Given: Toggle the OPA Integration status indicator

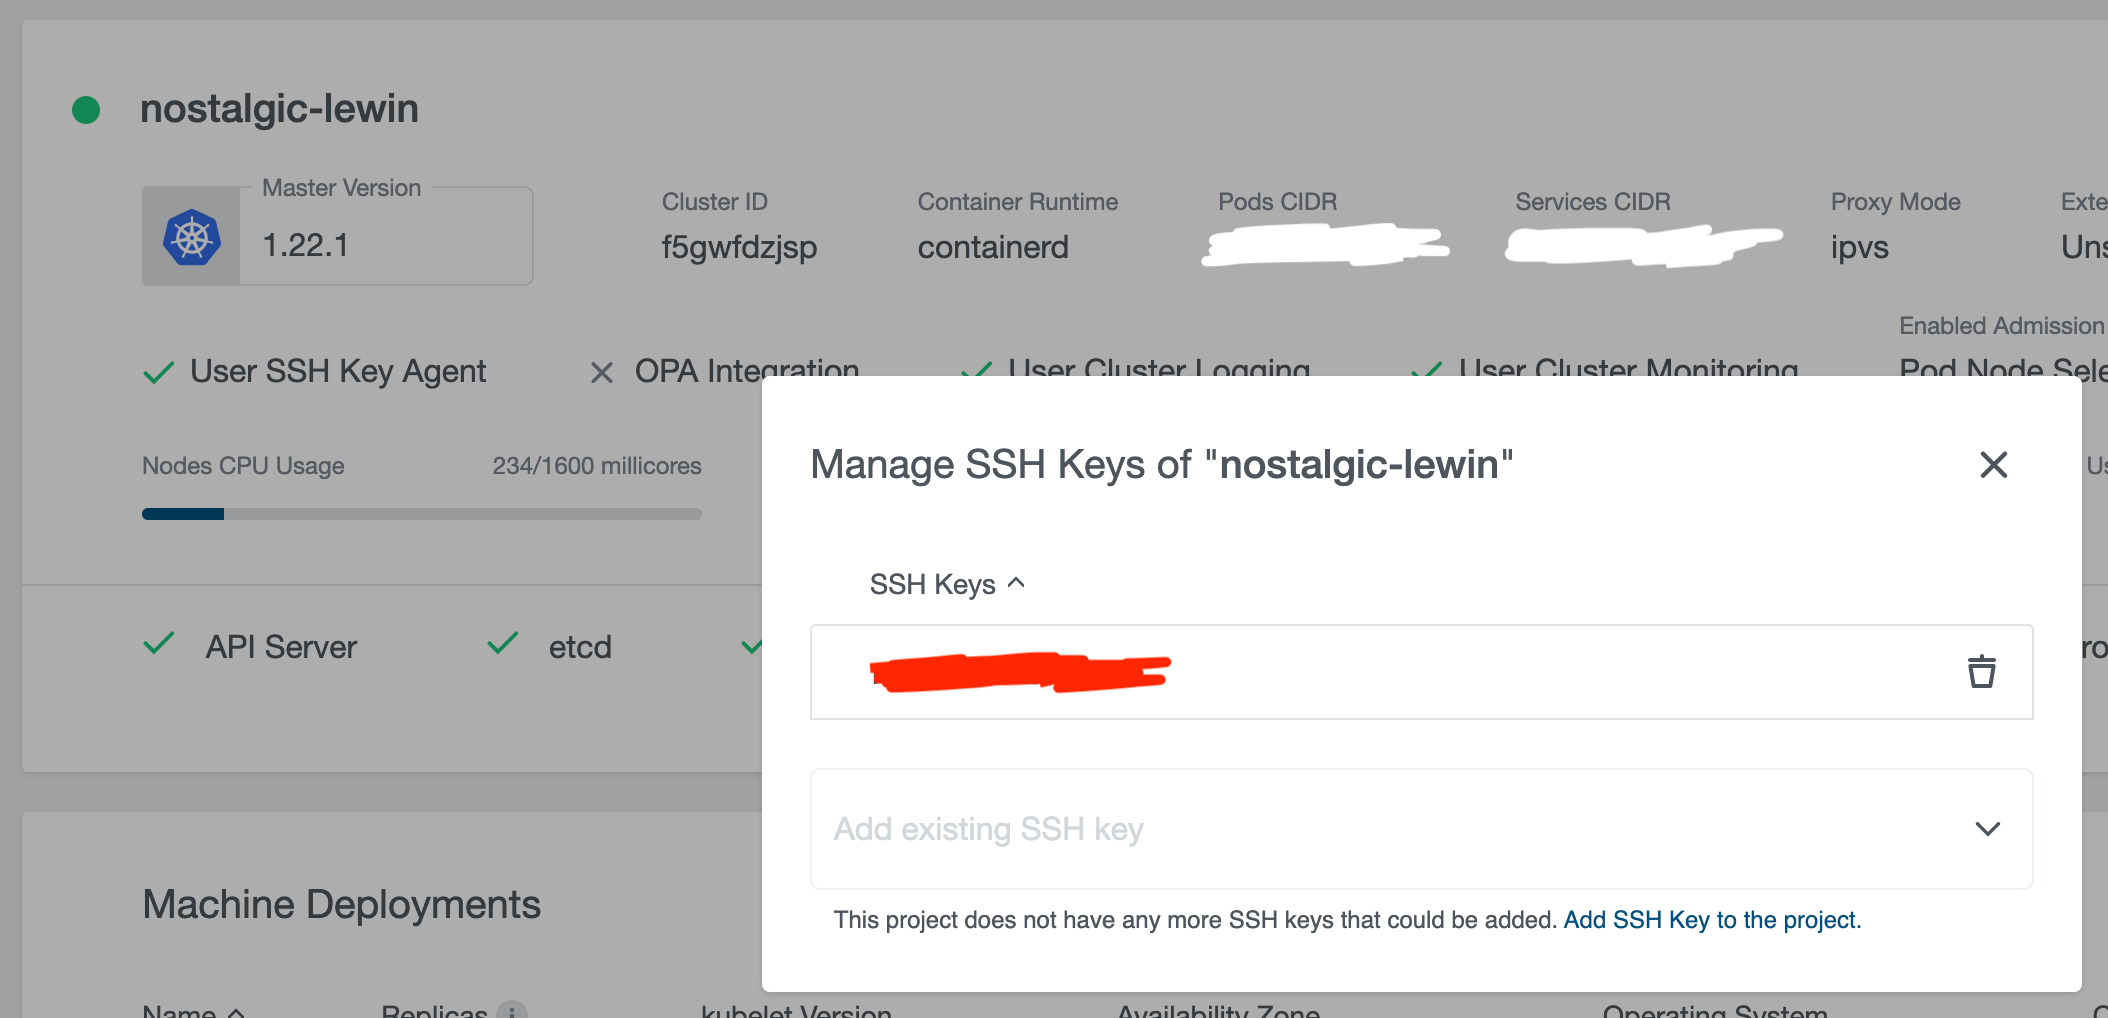Looking at the screenshot, I should coord(602,371).
